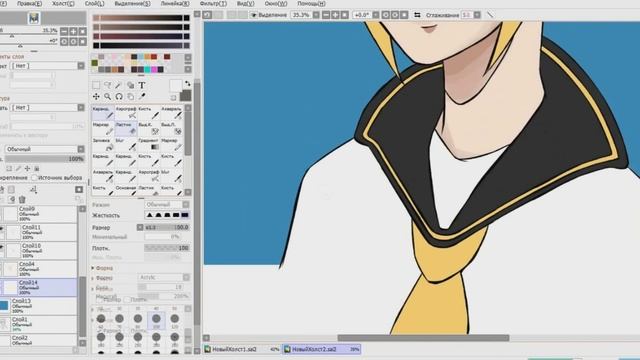Screen dimensions: 640x360
Task: Toggle transparent color box below foreground swatch
Action: pos(173,98)
